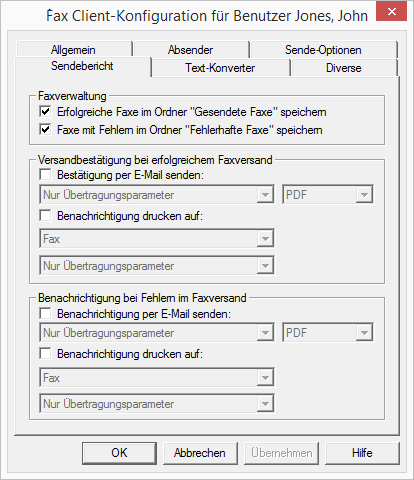Open the Allgemein tab
Image resolution: width=414 pixels, height=480 pixels.
point(73,50)
